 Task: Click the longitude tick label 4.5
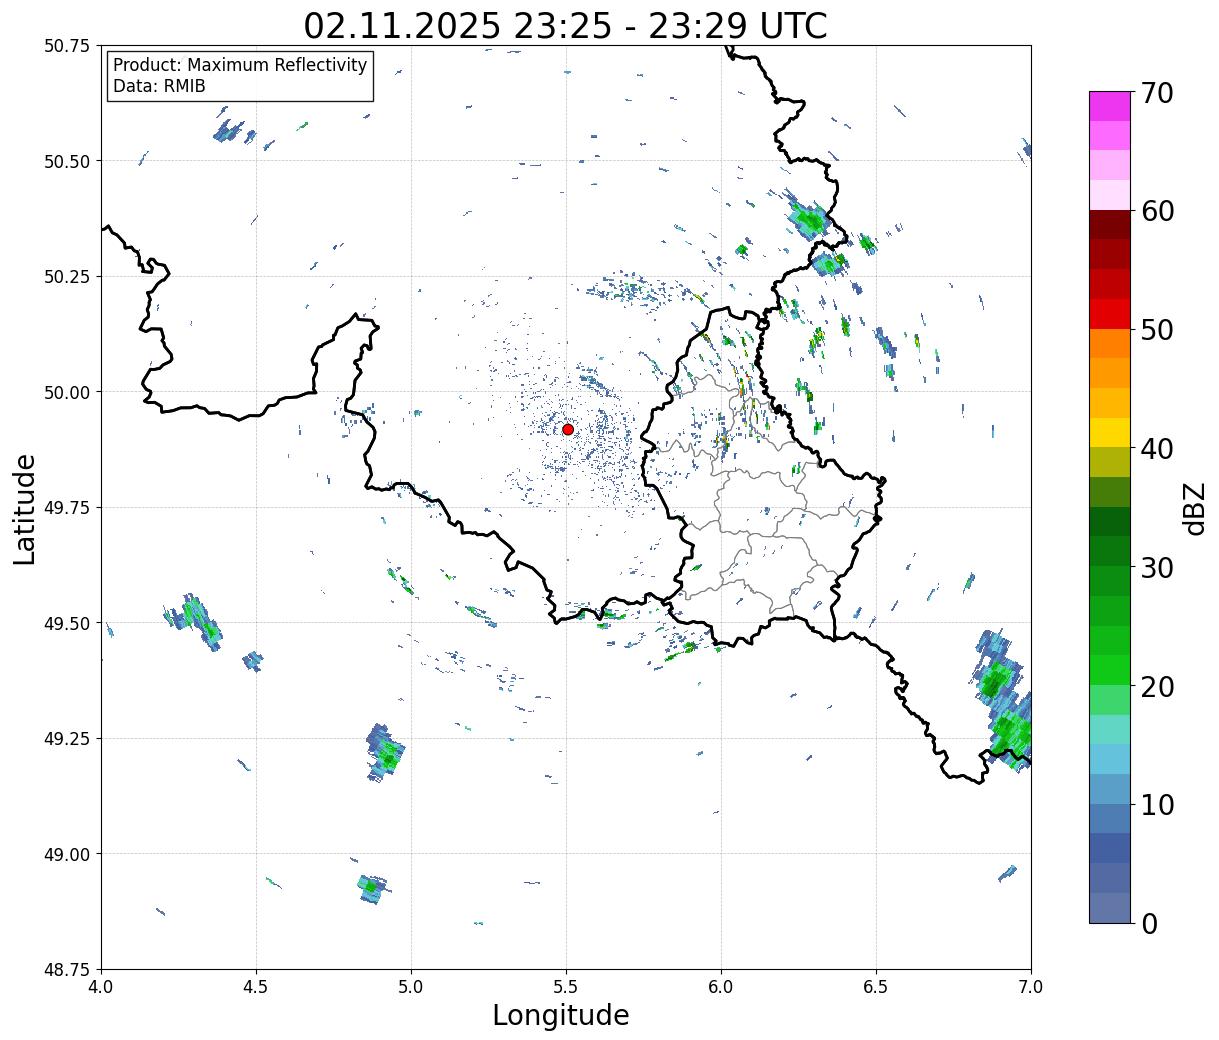pyautogui.click(x=257, y=987)
